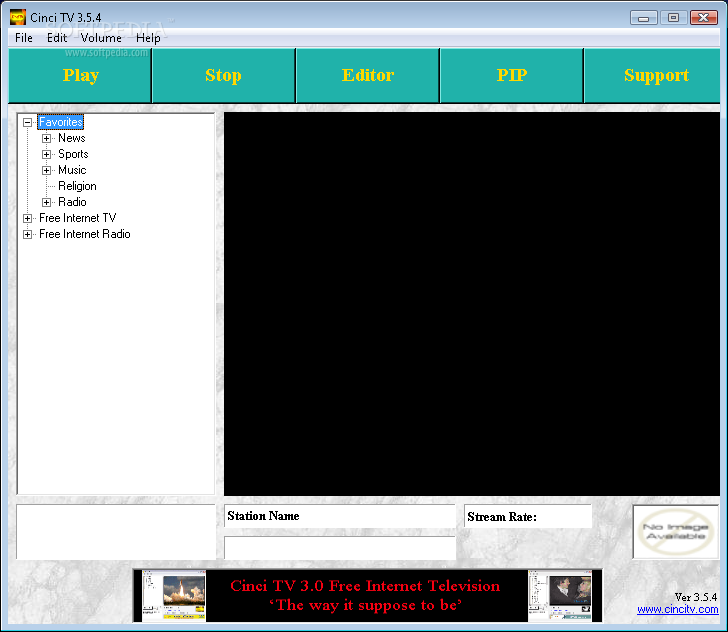Click the Play button

(80, 76)
